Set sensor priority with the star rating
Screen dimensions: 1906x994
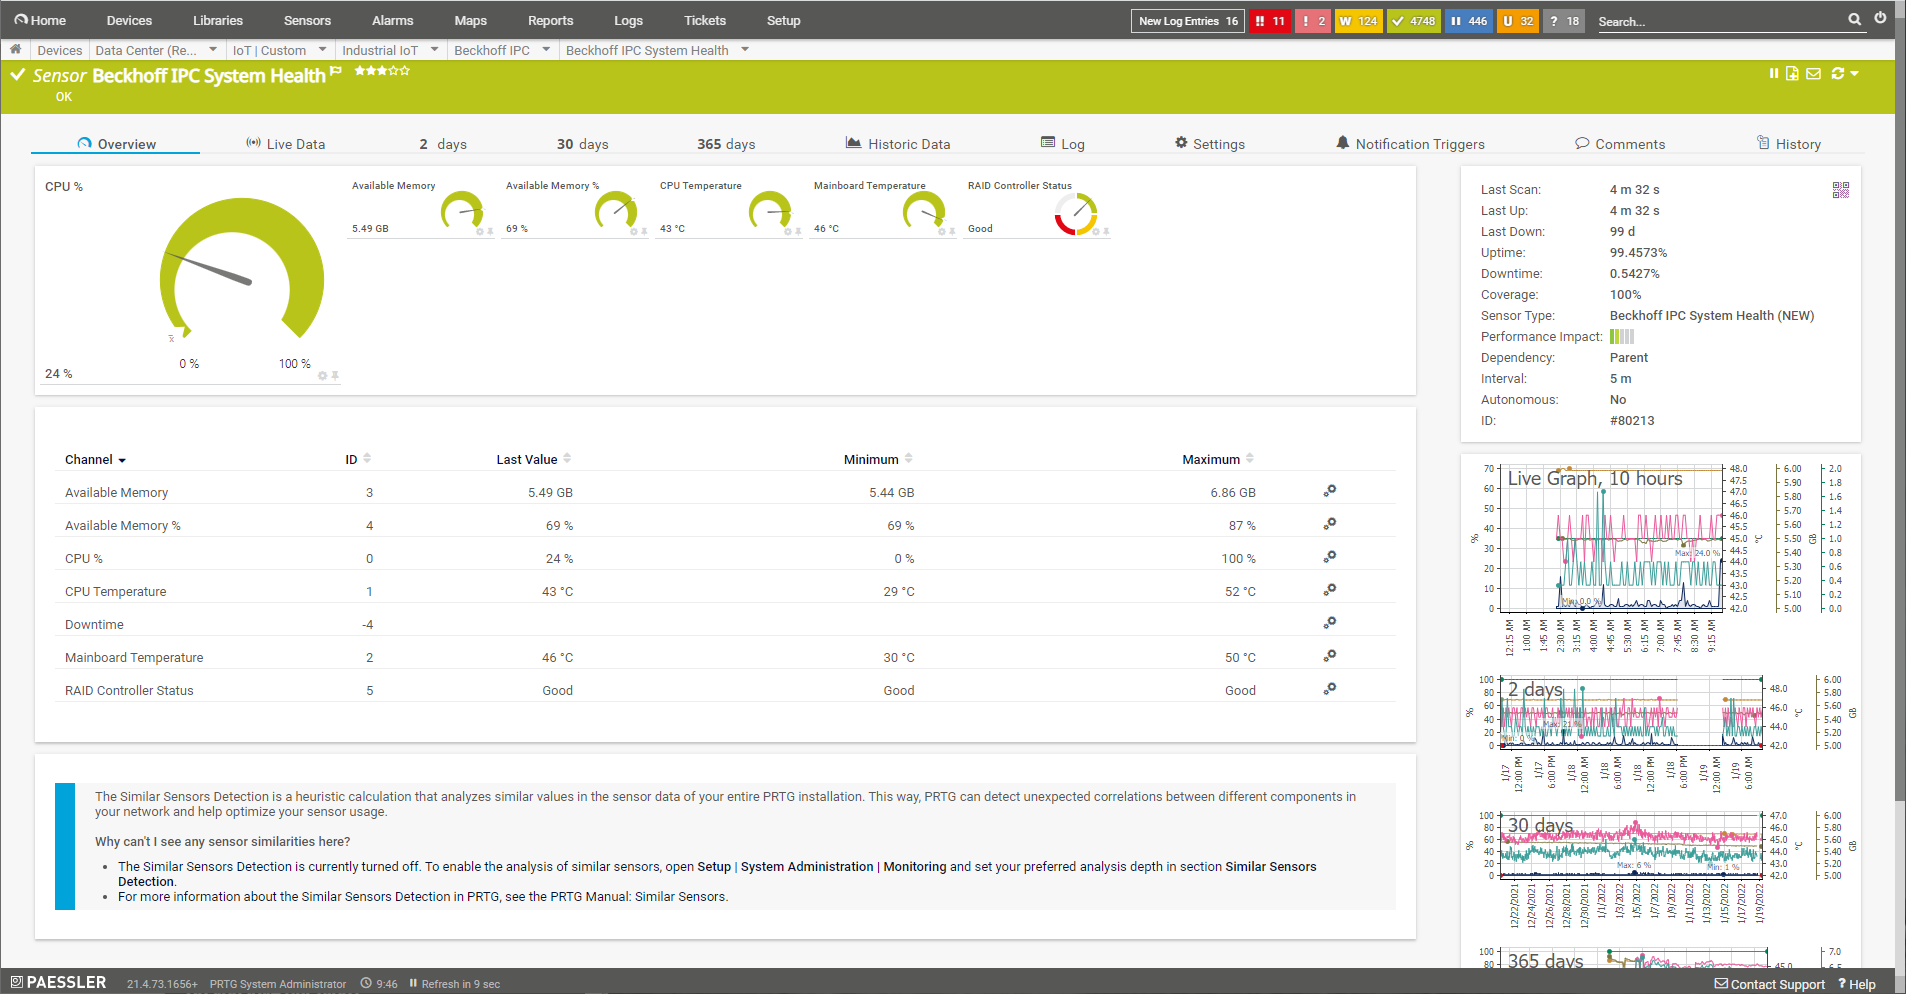coord(382,71)
